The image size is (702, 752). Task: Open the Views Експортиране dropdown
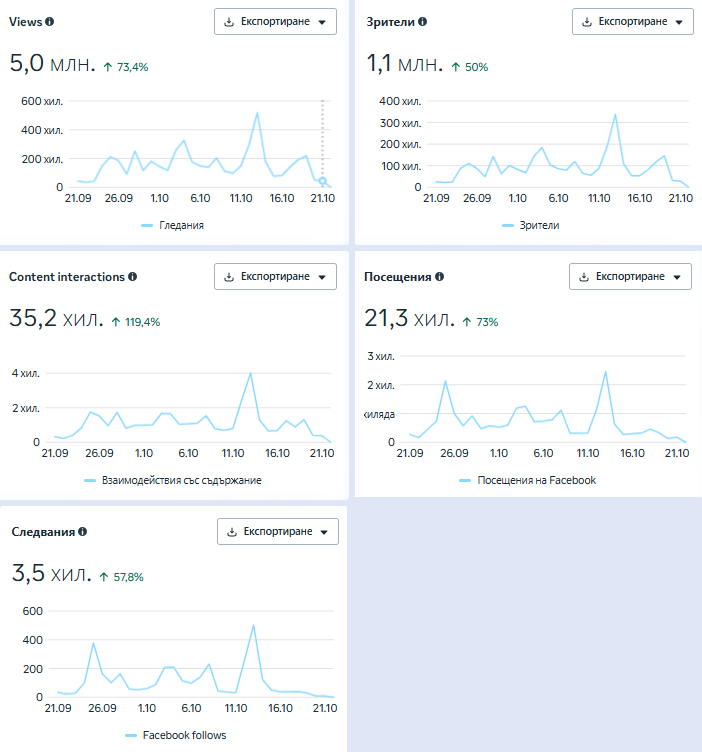click(x=275, y=22)
